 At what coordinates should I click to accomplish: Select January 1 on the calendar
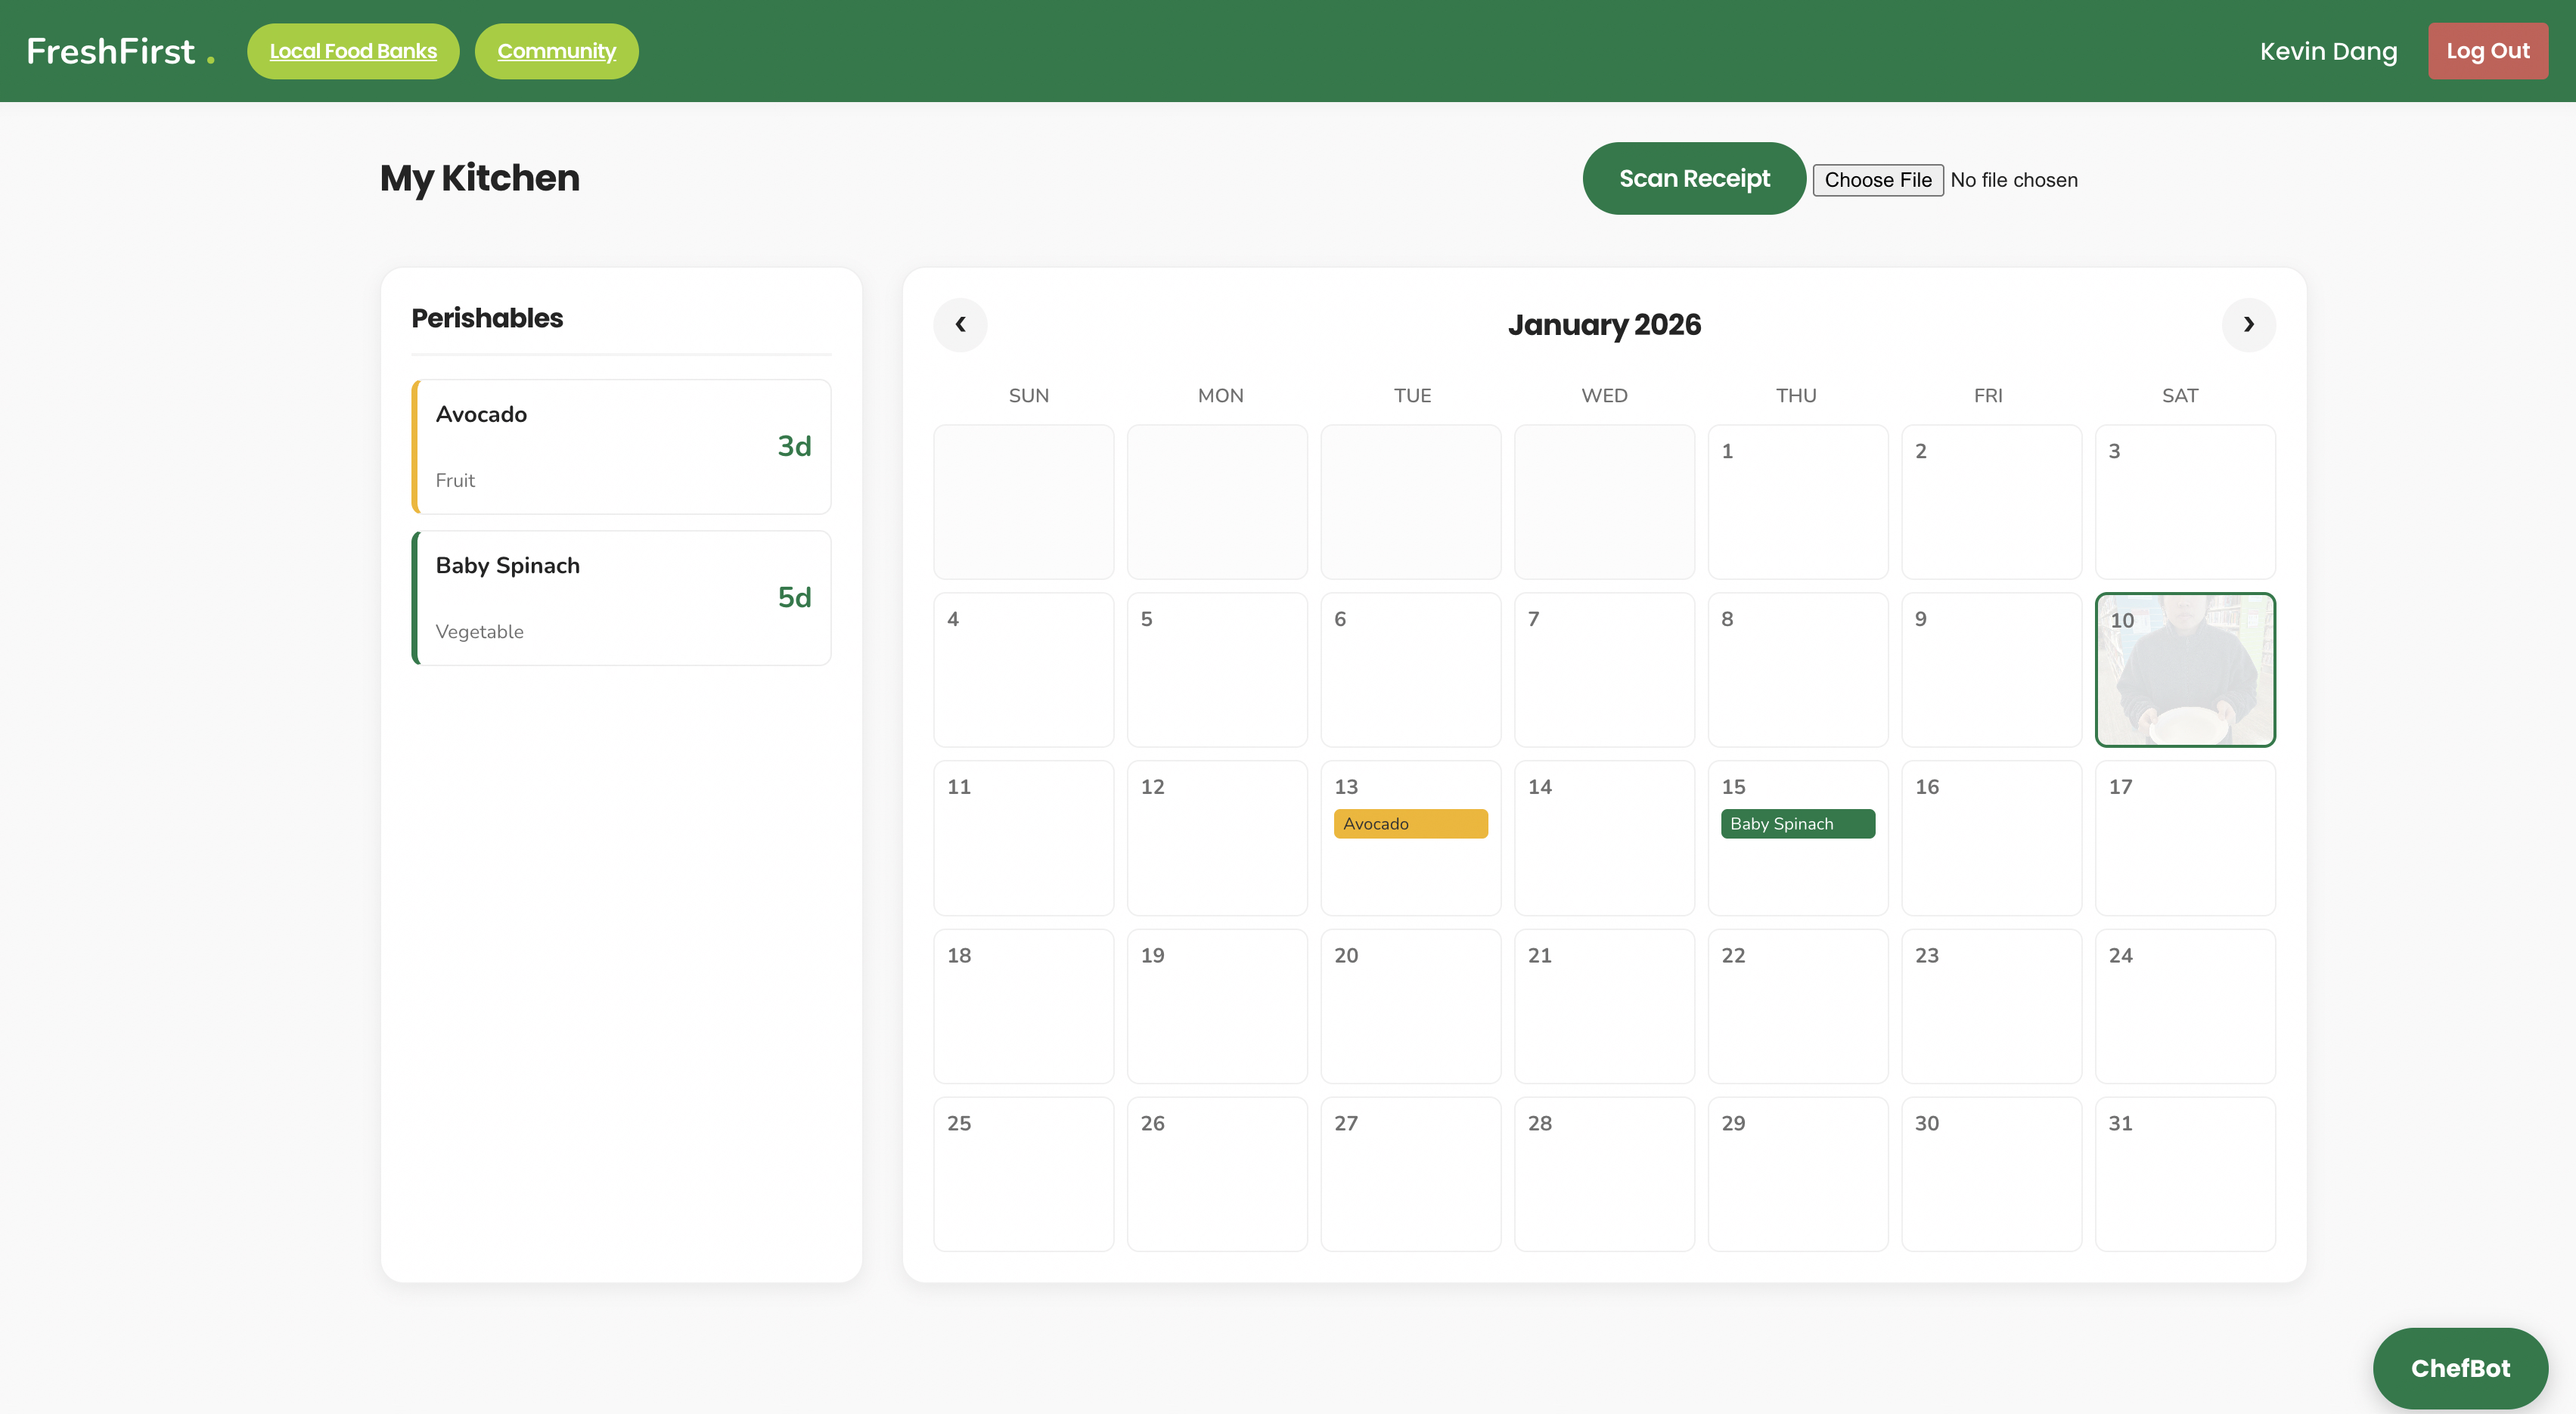point(1797,501)
